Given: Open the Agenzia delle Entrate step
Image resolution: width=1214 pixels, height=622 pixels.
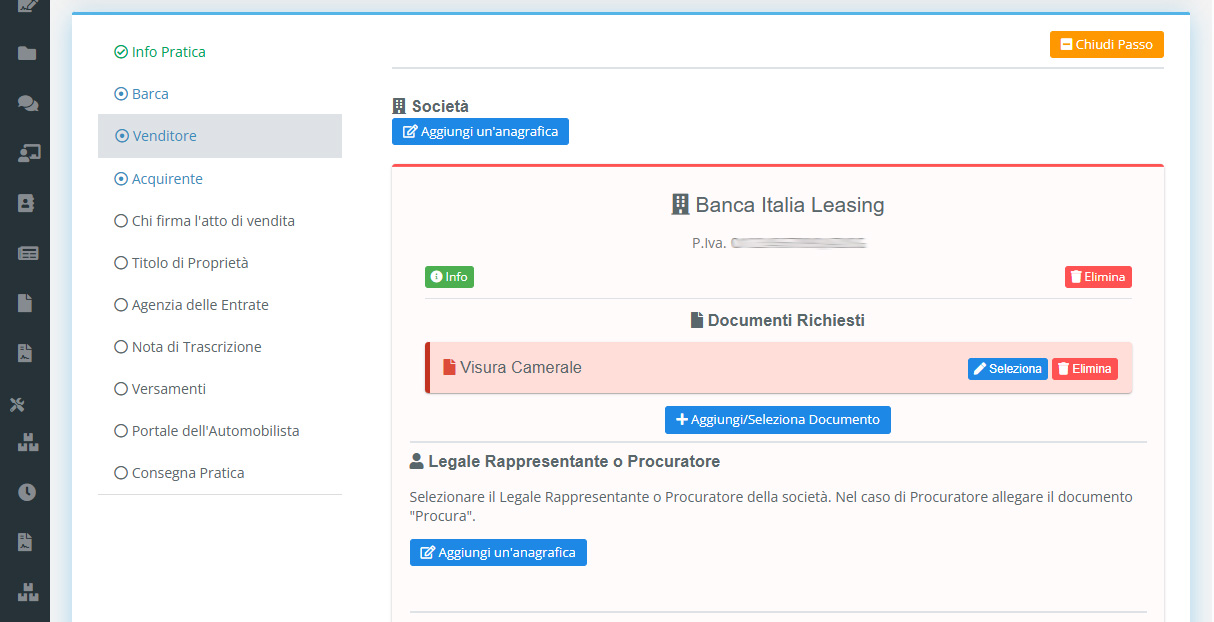Looking at the screenshot, I should click(x=192, y=305).
